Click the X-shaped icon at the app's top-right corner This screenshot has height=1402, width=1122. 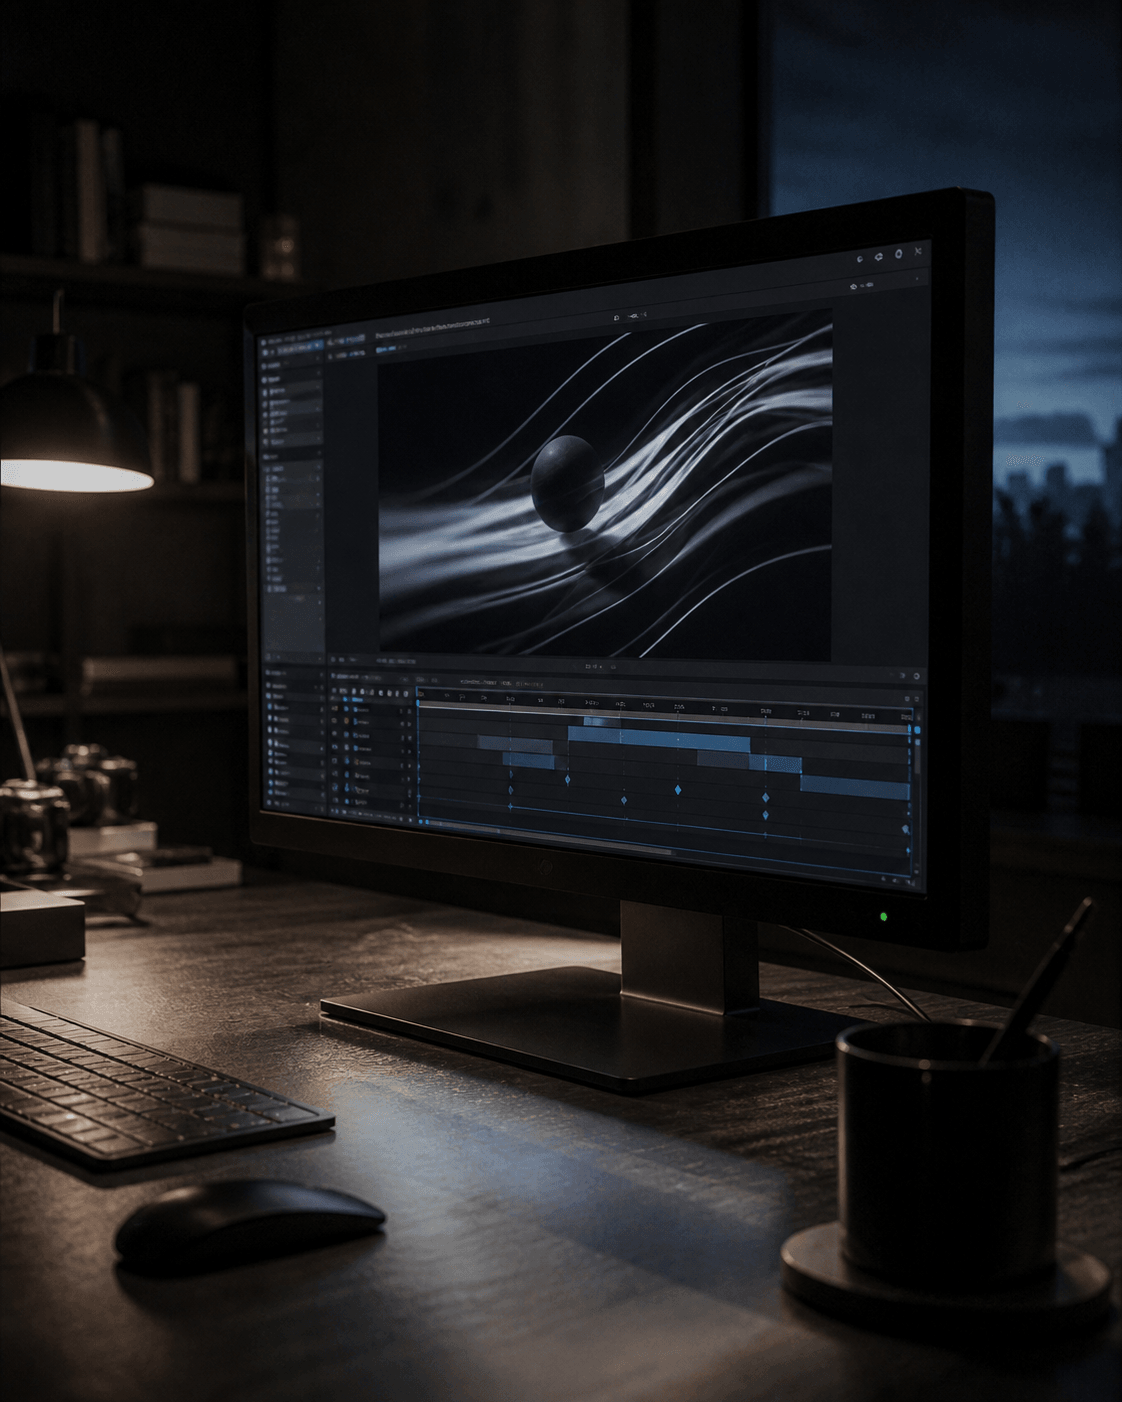click(x=917, y=252)
